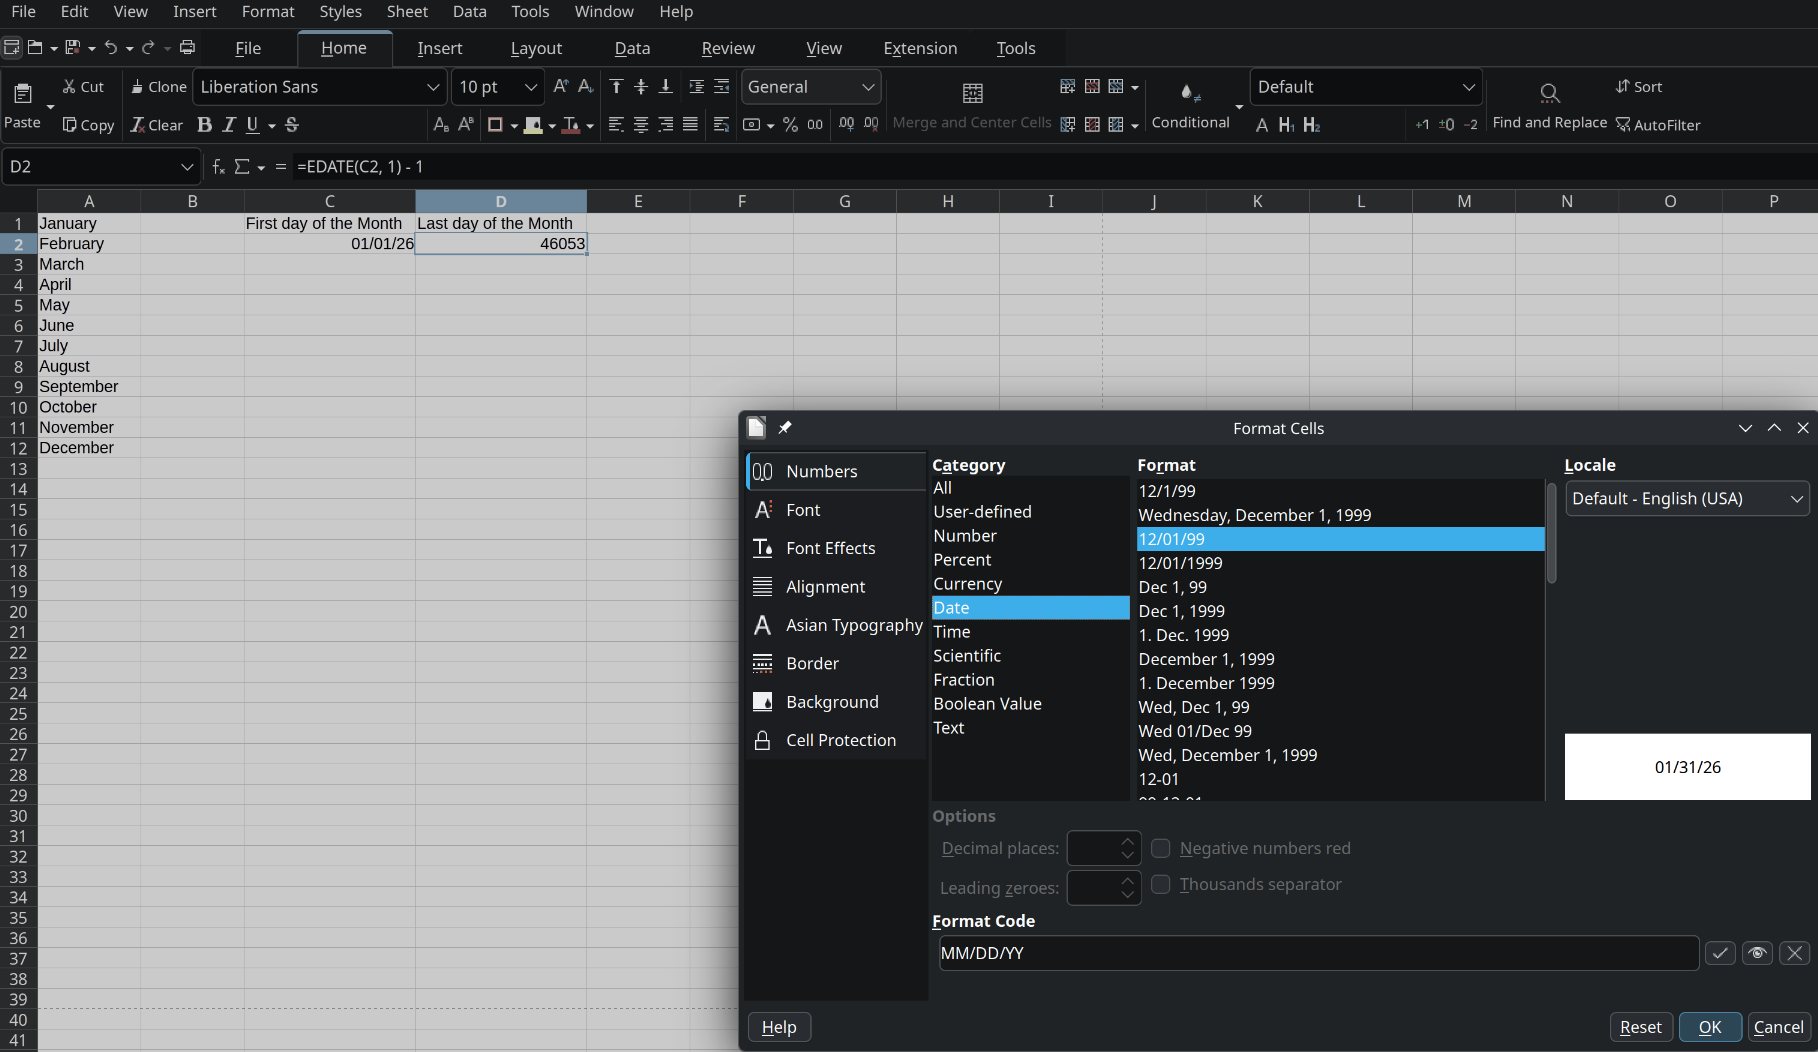The image size is (1818, 1052).
Task: Click the Cut icon
Action: coord(83,87)
